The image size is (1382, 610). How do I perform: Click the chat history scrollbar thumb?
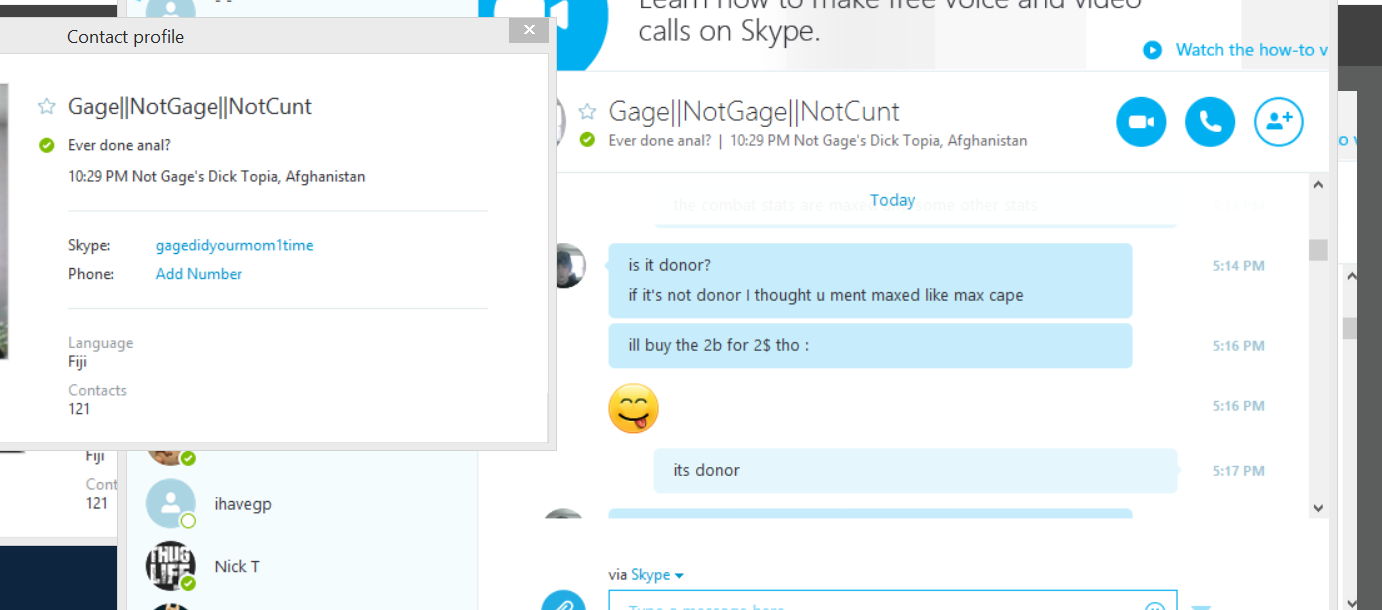1318,250
